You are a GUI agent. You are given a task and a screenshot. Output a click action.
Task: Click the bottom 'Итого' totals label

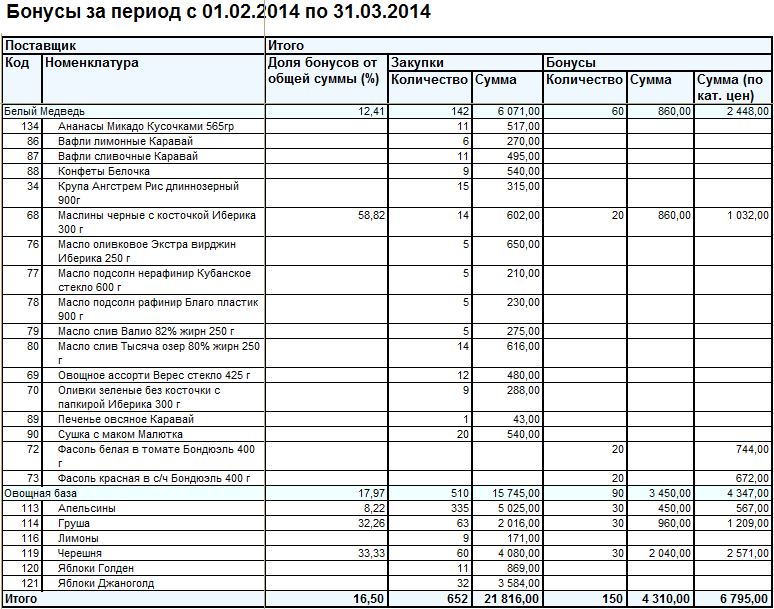[21, 599]
